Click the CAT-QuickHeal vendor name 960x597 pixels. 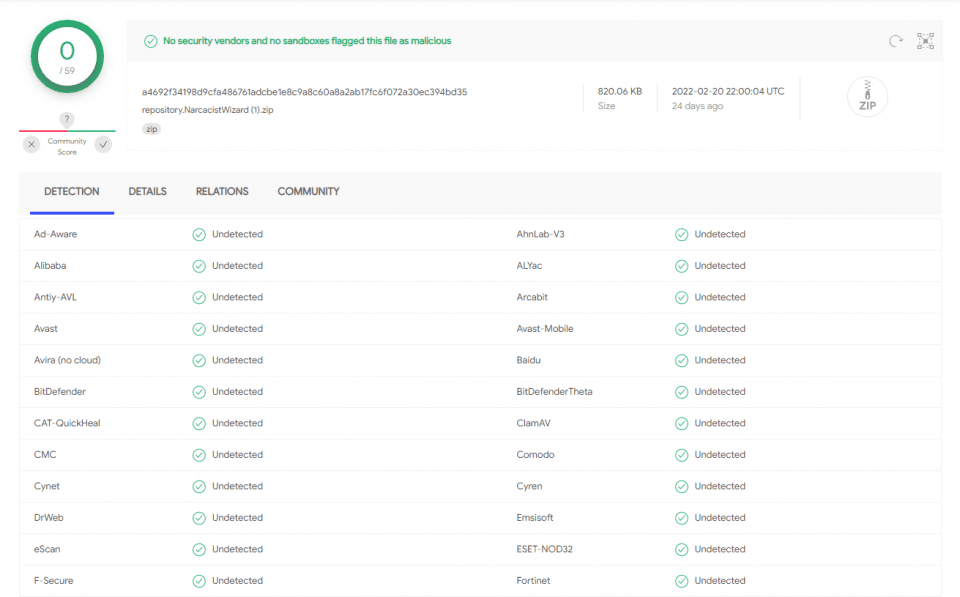click(67, 423)
